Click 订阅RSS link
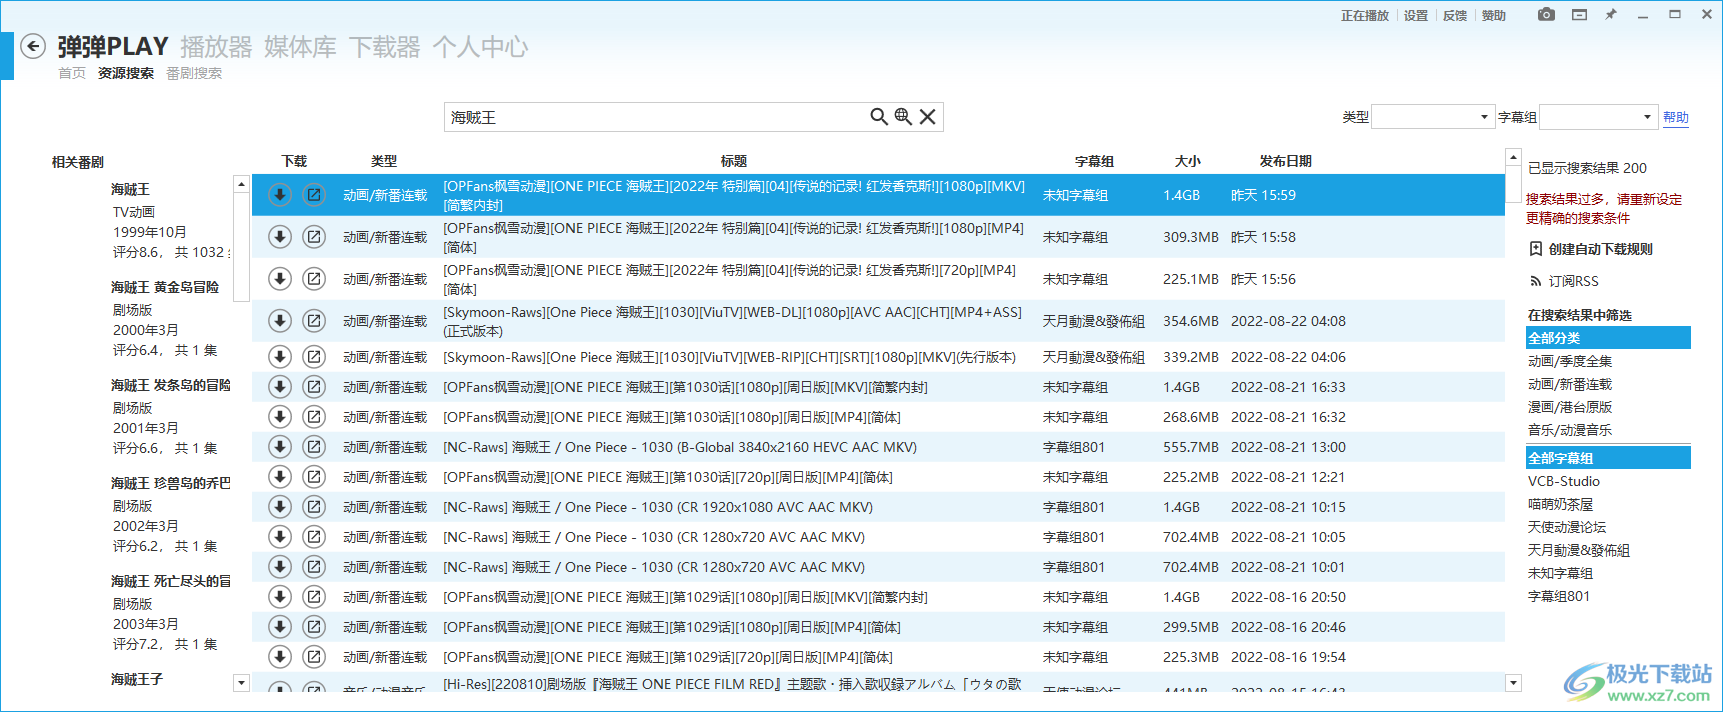Image resolution: width=1723 pixels, height=712 pixels. [1565, 281]
